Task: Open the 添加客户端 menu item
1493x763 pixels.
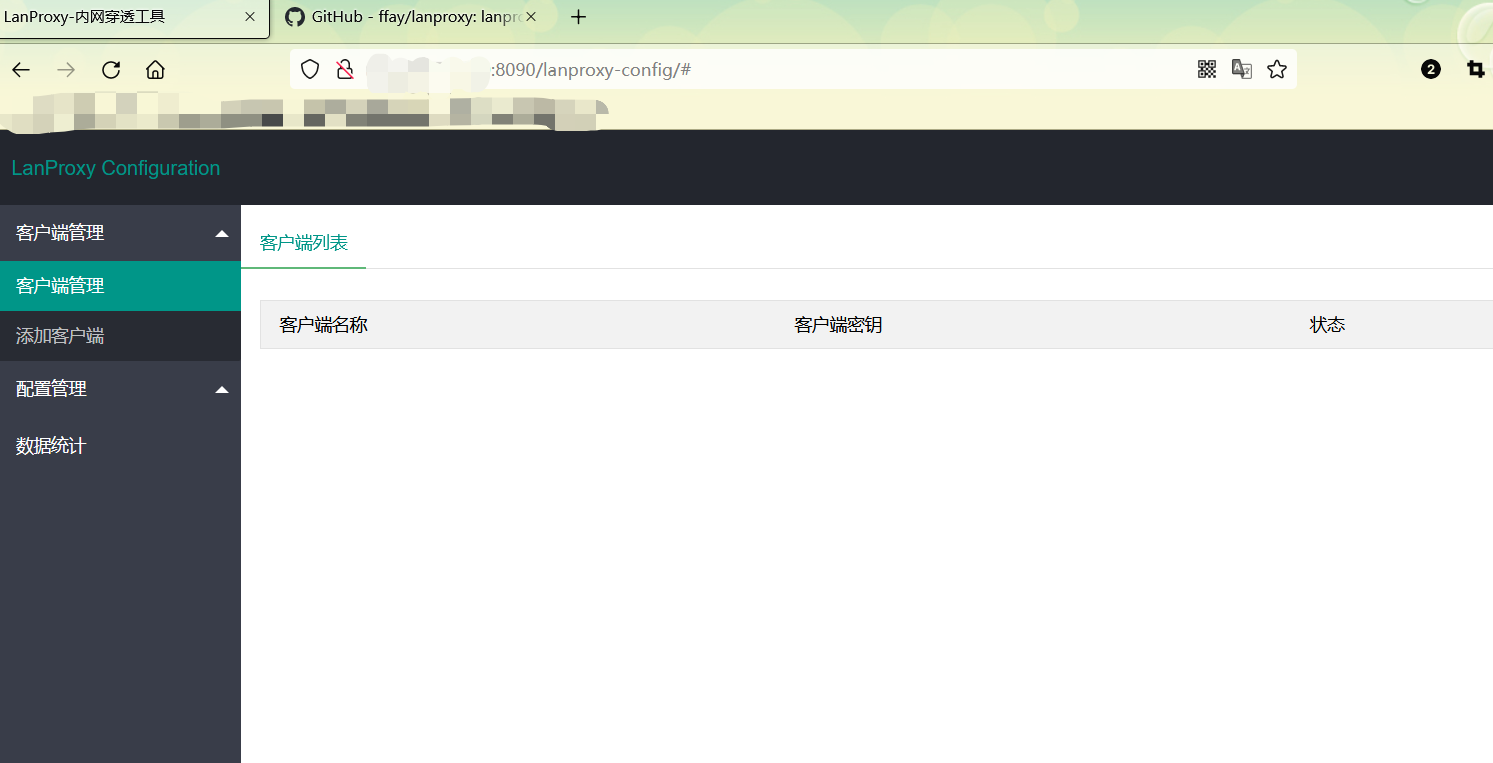Action: pos(120,336)
